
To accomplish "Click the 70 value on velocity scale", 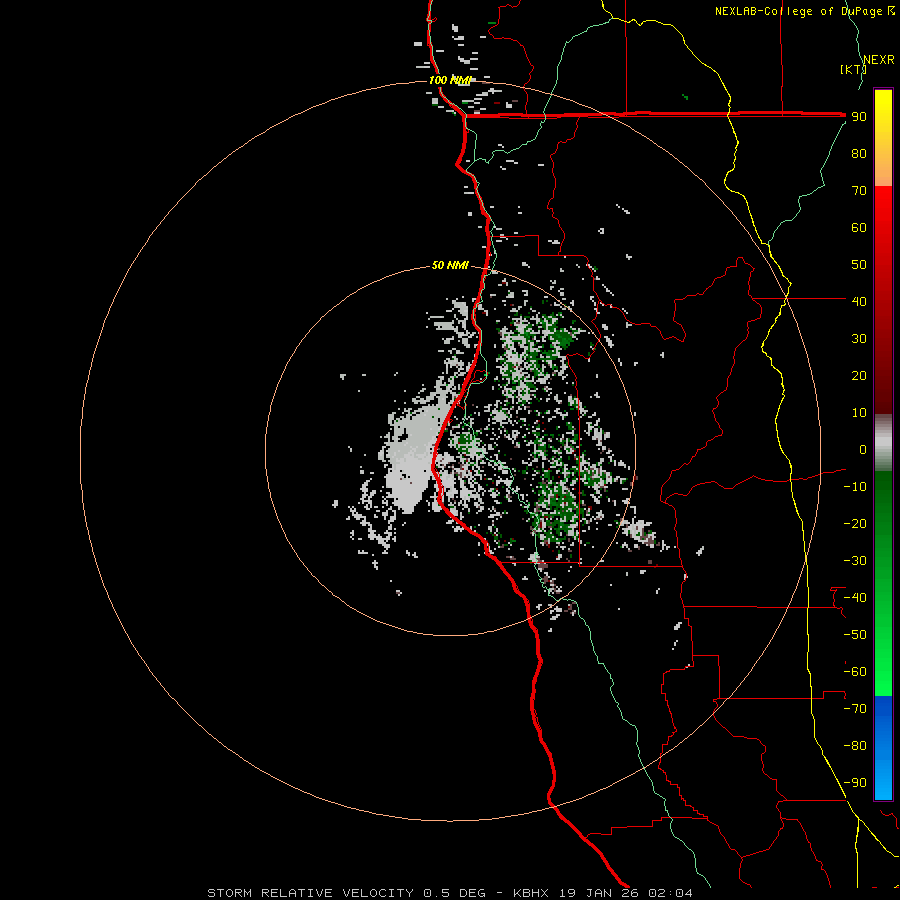I will 859,191.
